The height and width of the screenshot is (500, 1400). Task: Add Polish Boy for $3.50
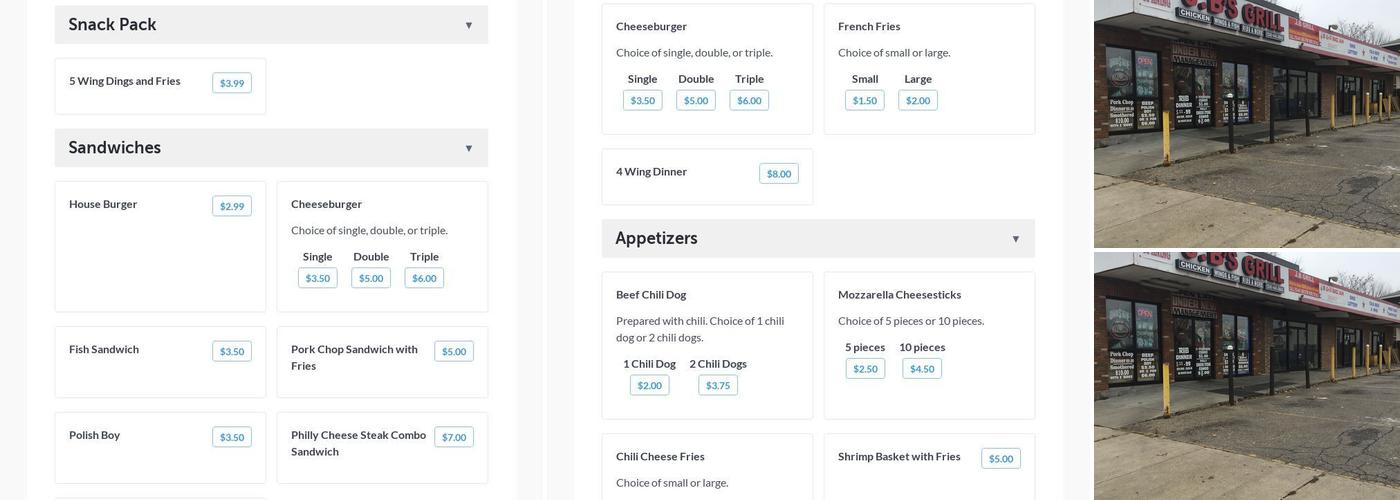(232, 437)
